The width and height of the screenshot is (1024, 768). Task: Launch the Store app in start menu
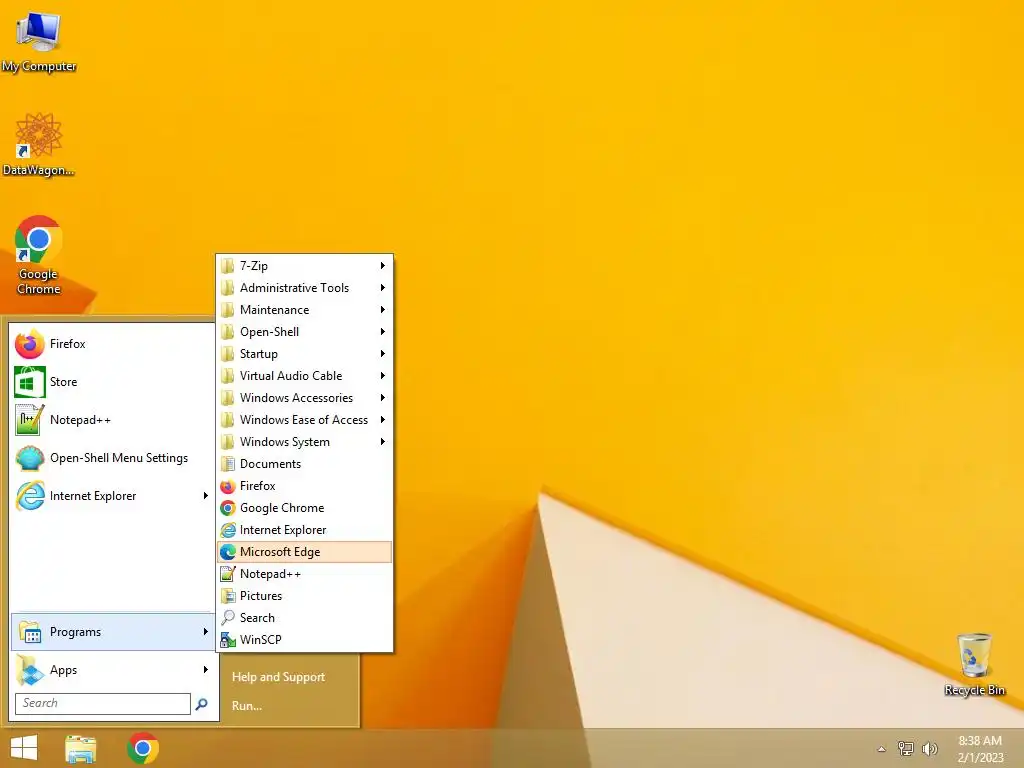click(112, 381)
